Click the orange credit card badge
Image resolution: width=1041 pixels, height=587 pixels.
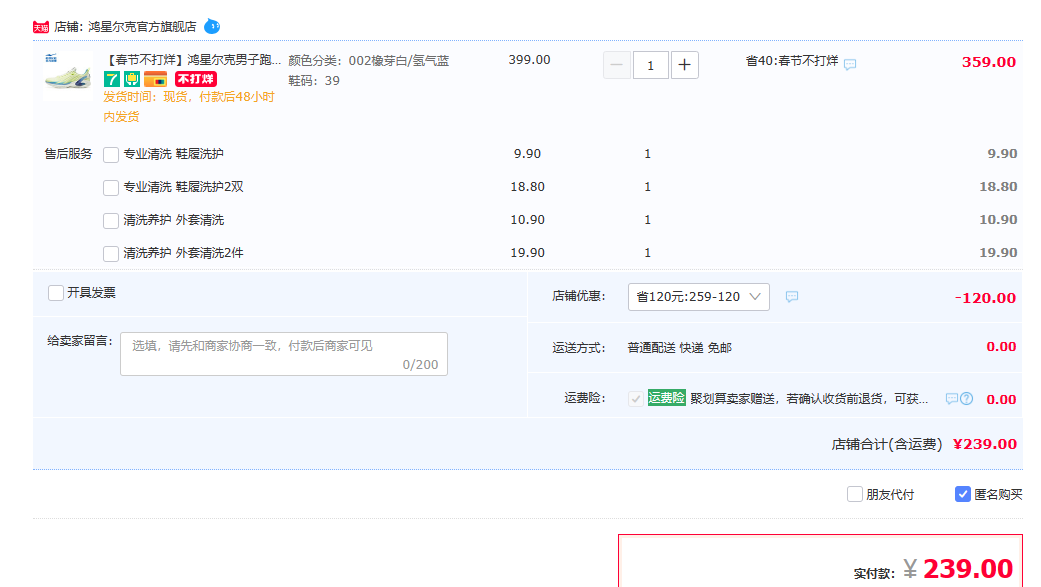(155, 80)
